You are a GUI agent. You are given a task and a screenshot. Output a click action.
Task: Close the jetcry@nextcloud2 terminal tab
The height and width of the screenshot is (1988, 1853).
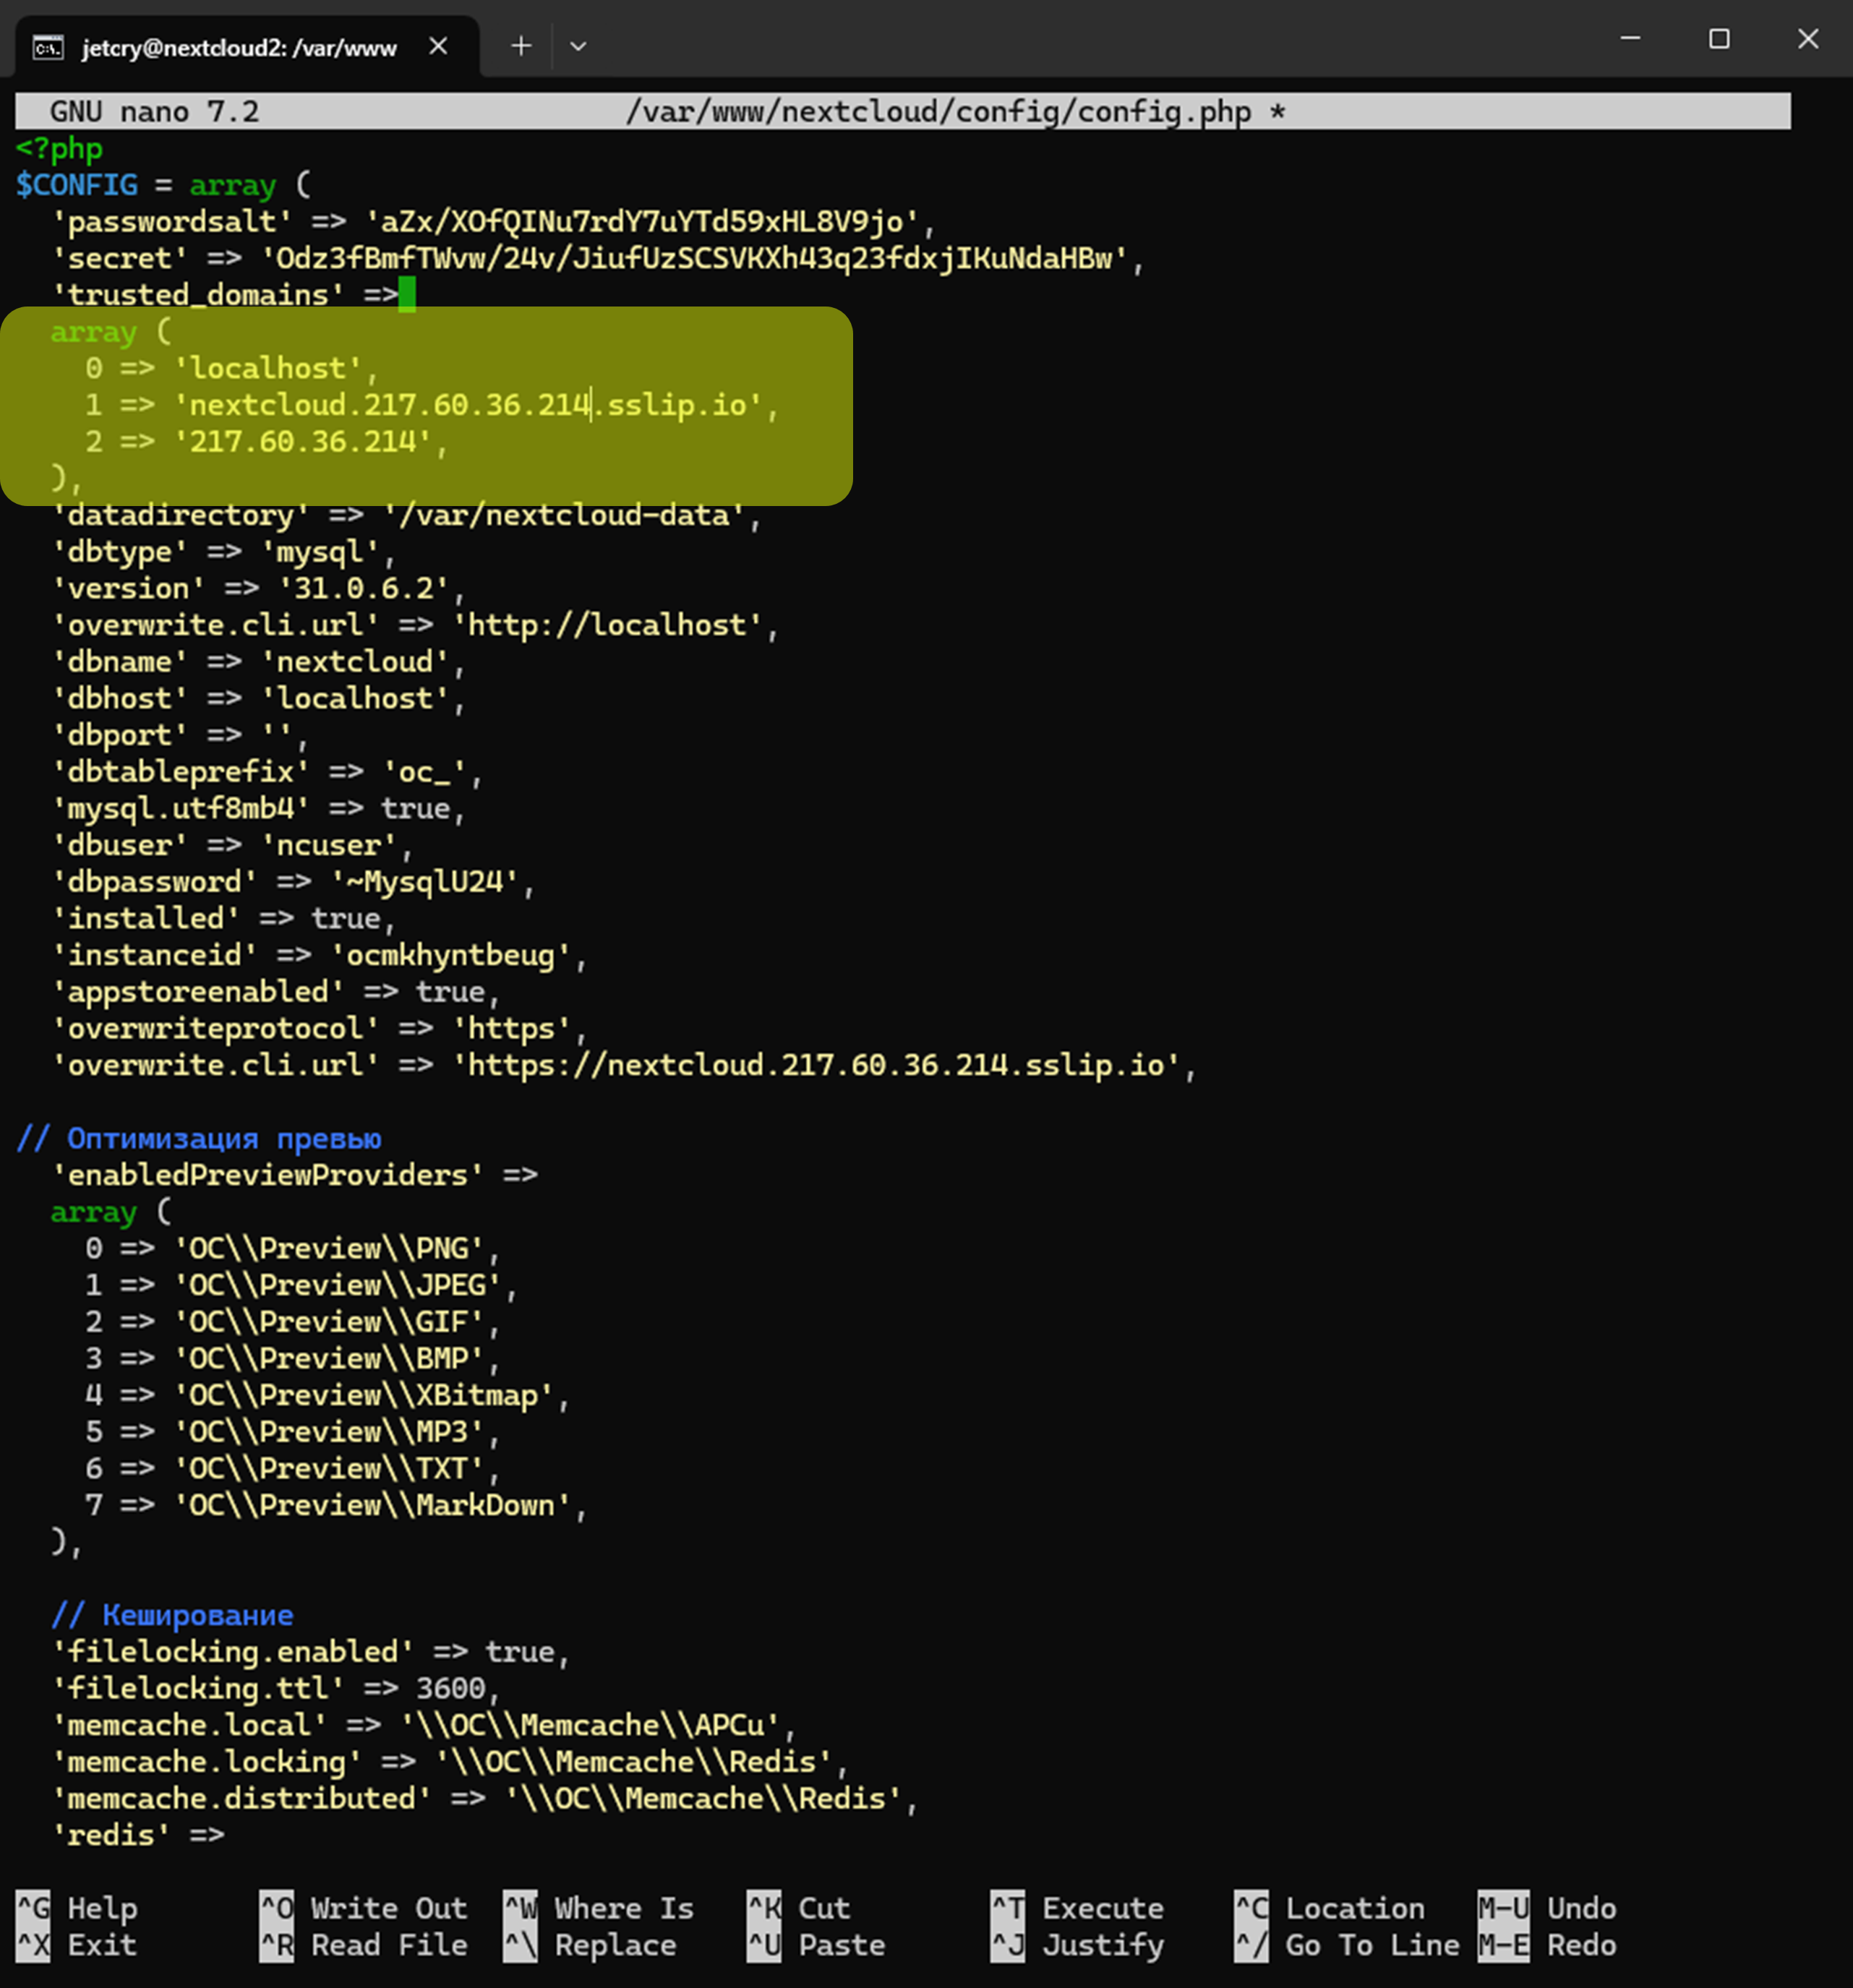coord(438,46)
